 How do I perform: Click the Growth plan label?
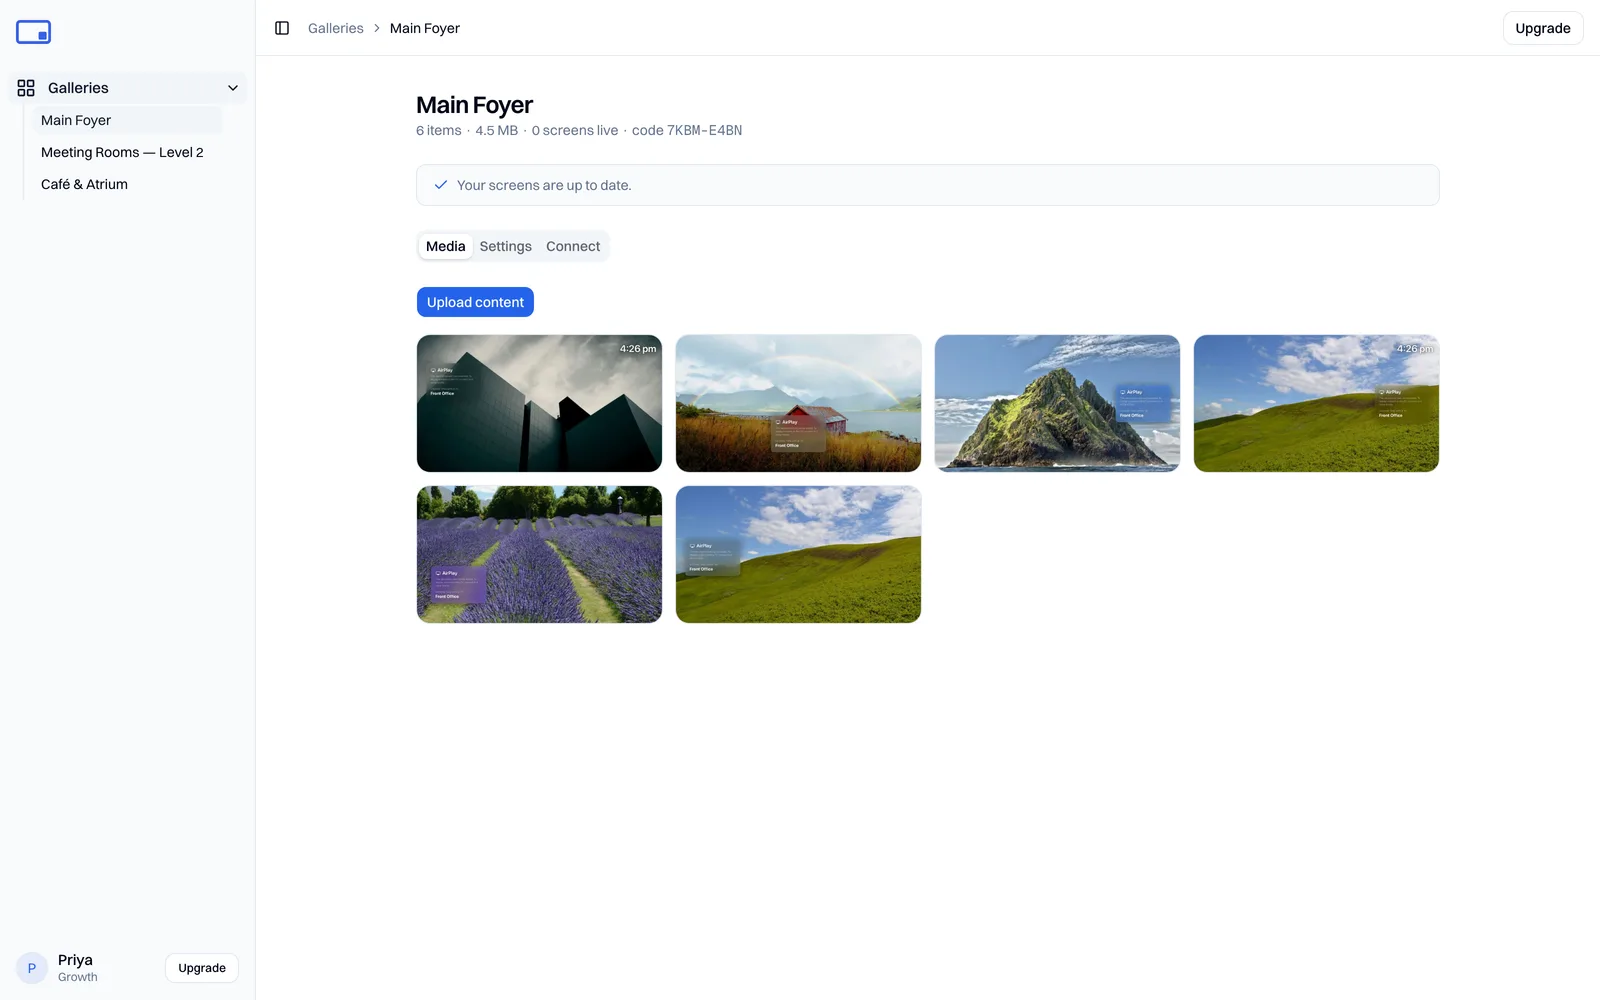click(x=78, y=977)
